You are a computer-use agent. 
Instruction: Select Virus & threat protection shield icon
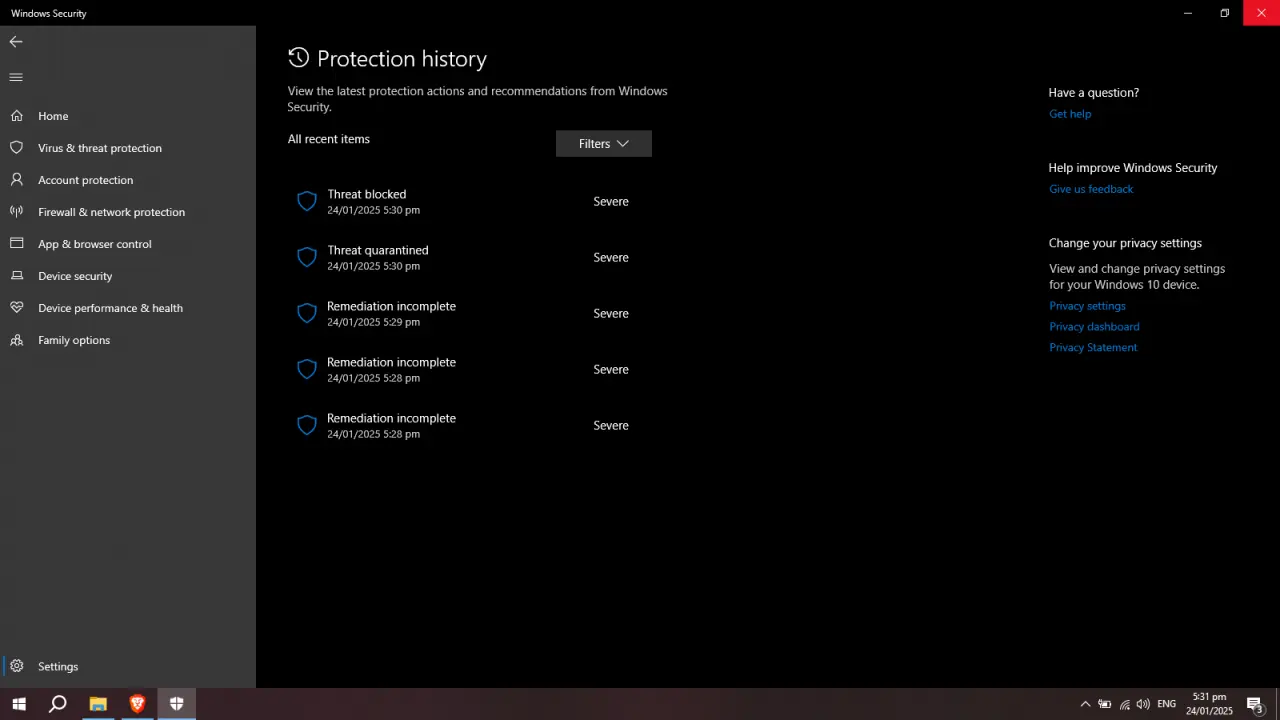(x=16, y=148)
